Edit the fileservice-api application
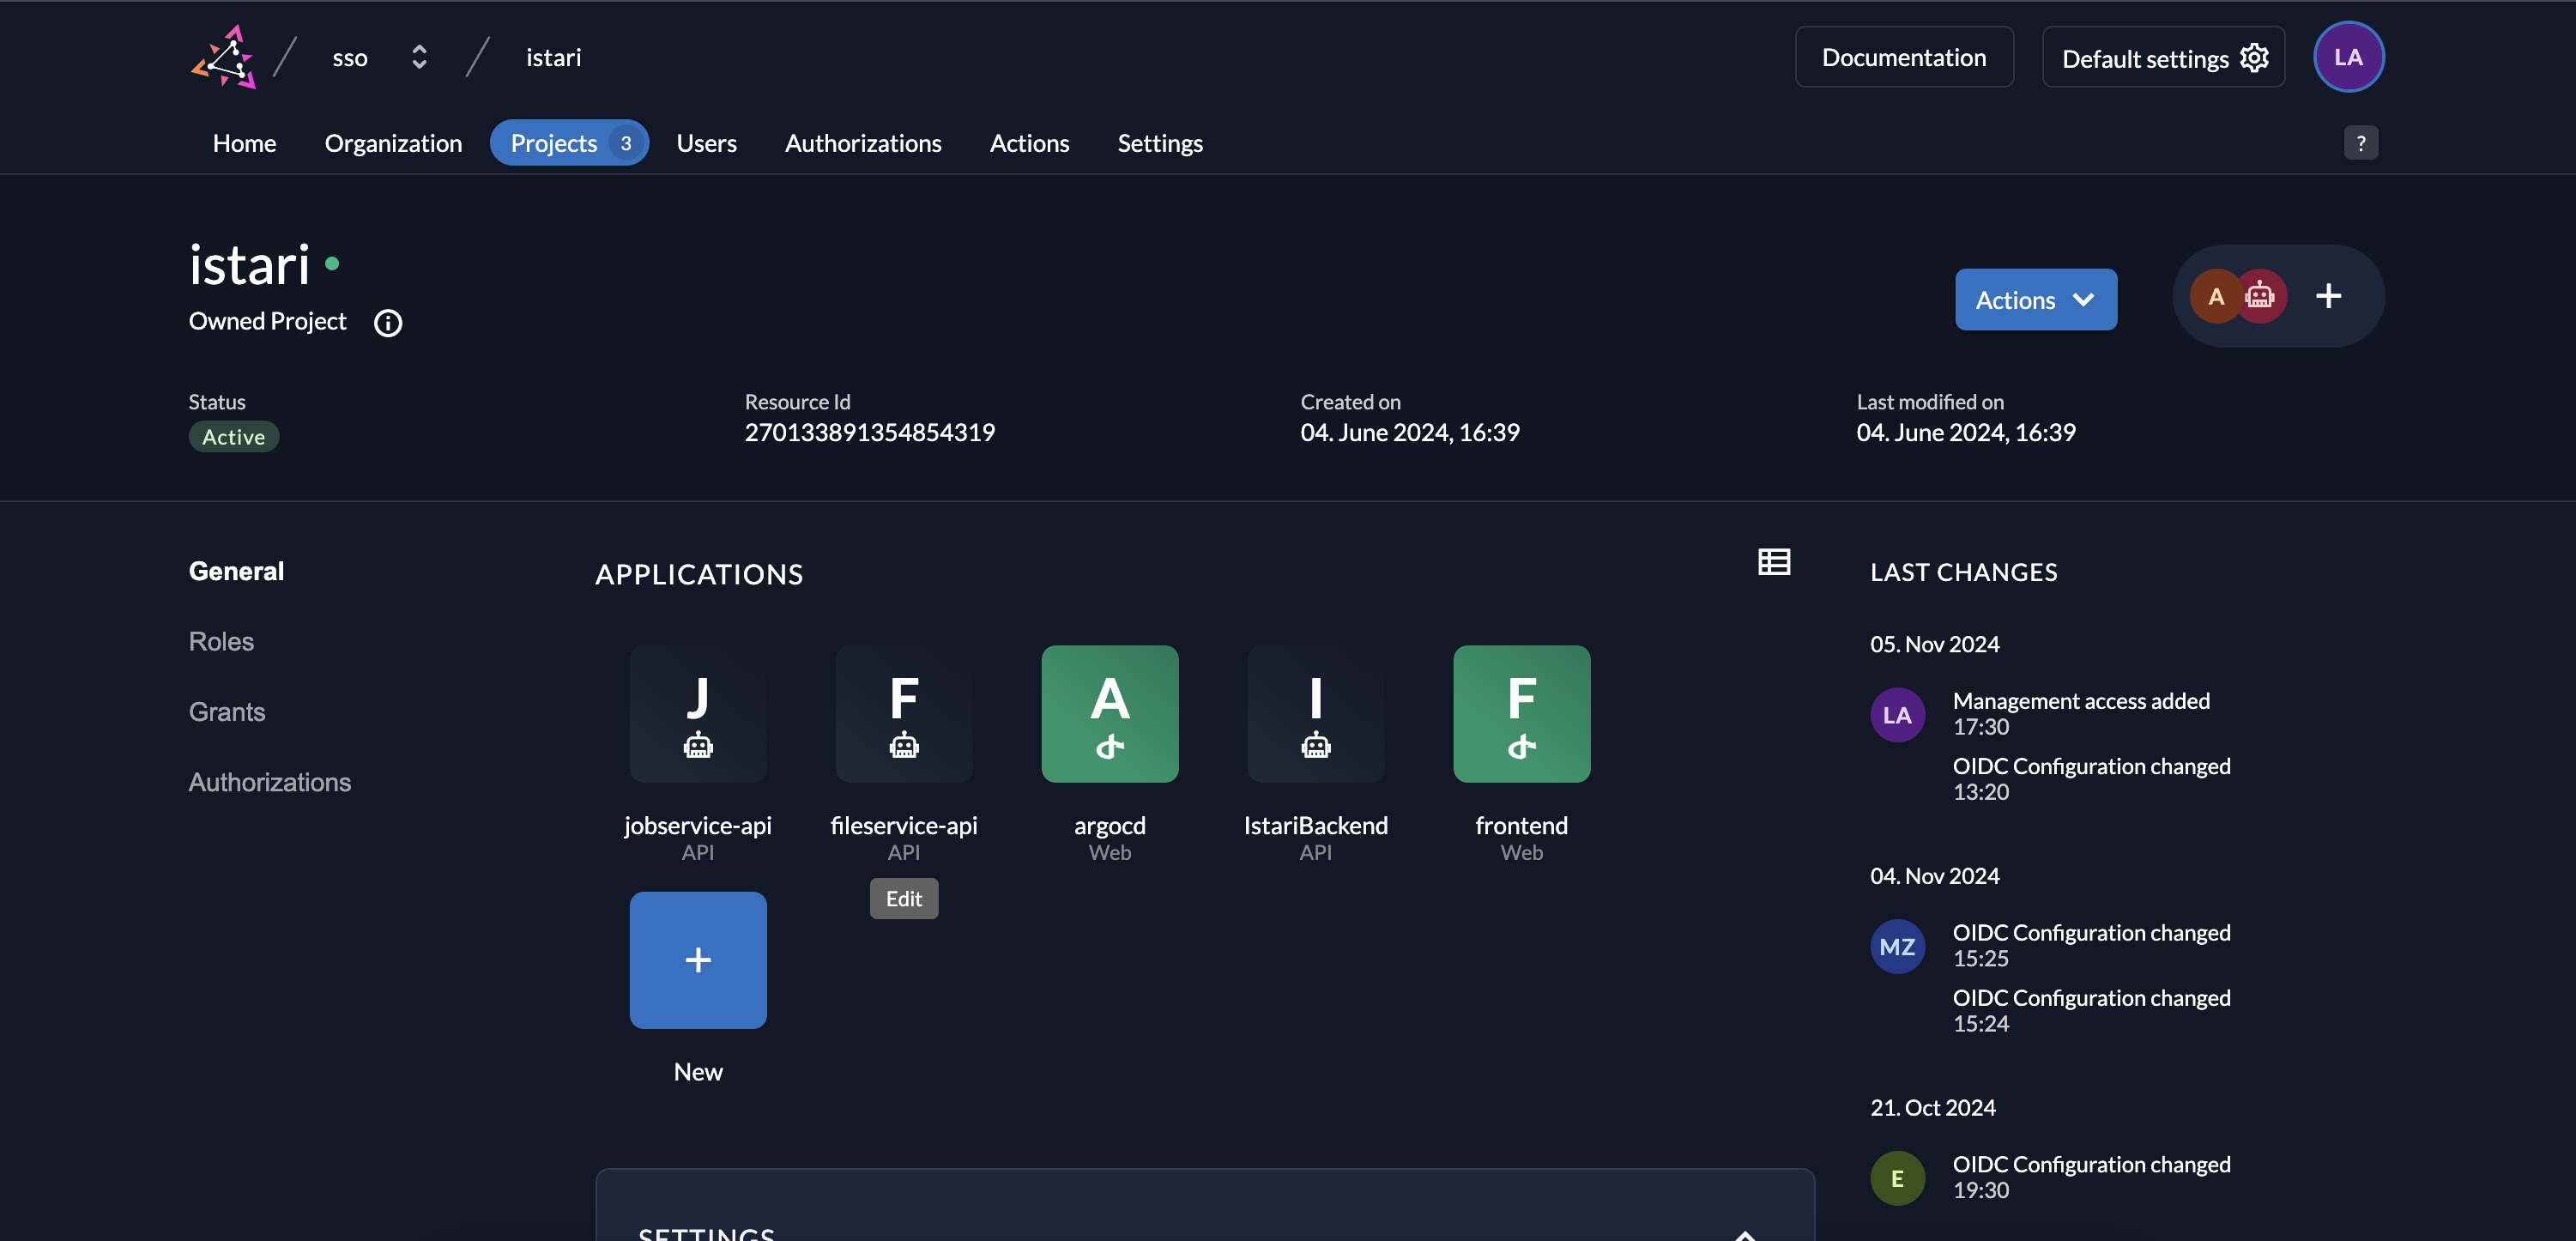2576x1241 pixels. (903, 898)
